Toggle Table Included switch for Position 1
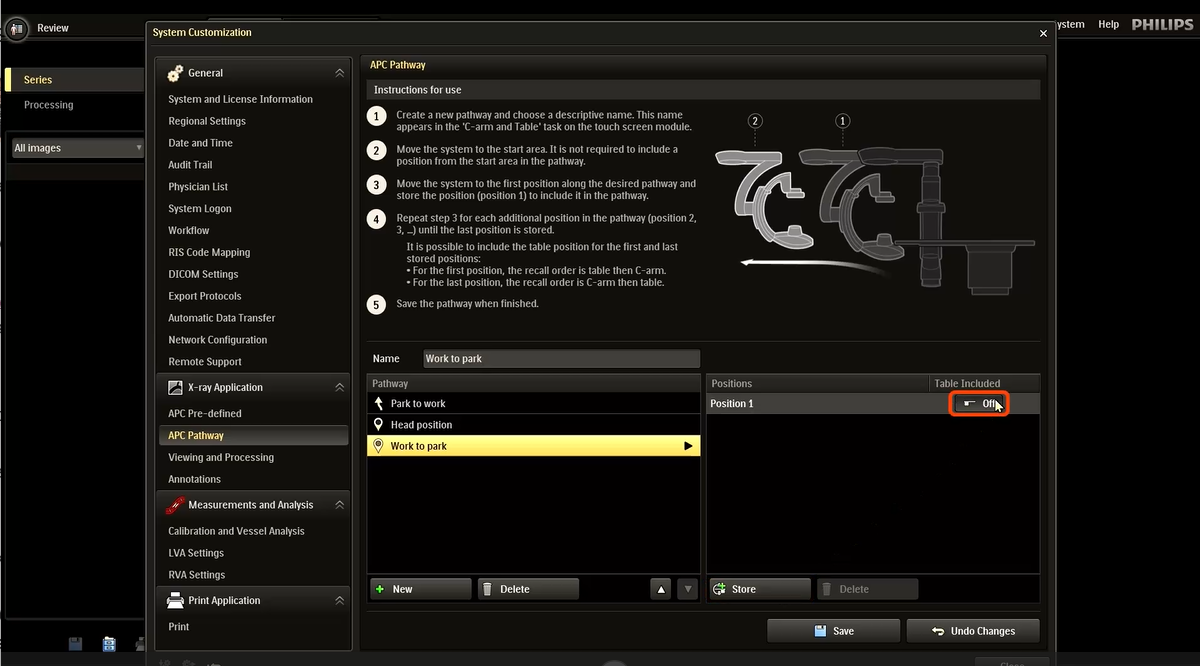Viewport: 1200px width, 666px height. (980, 404)
